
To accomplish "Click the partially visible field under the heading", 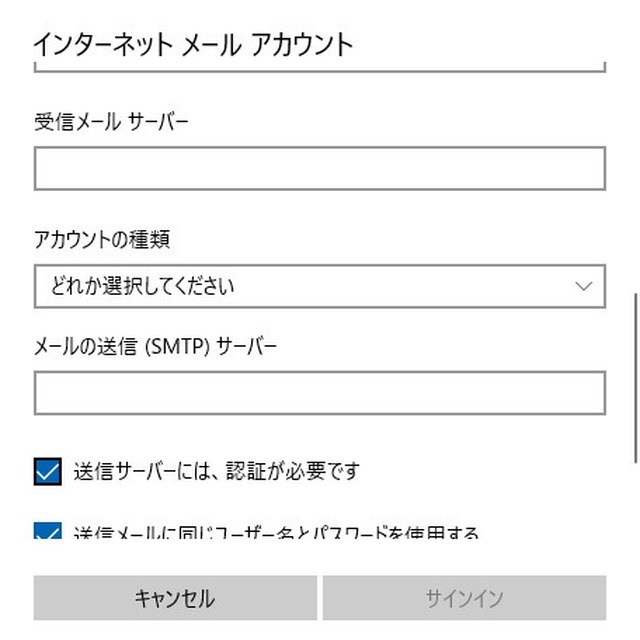I will click(x=319, y=69).
